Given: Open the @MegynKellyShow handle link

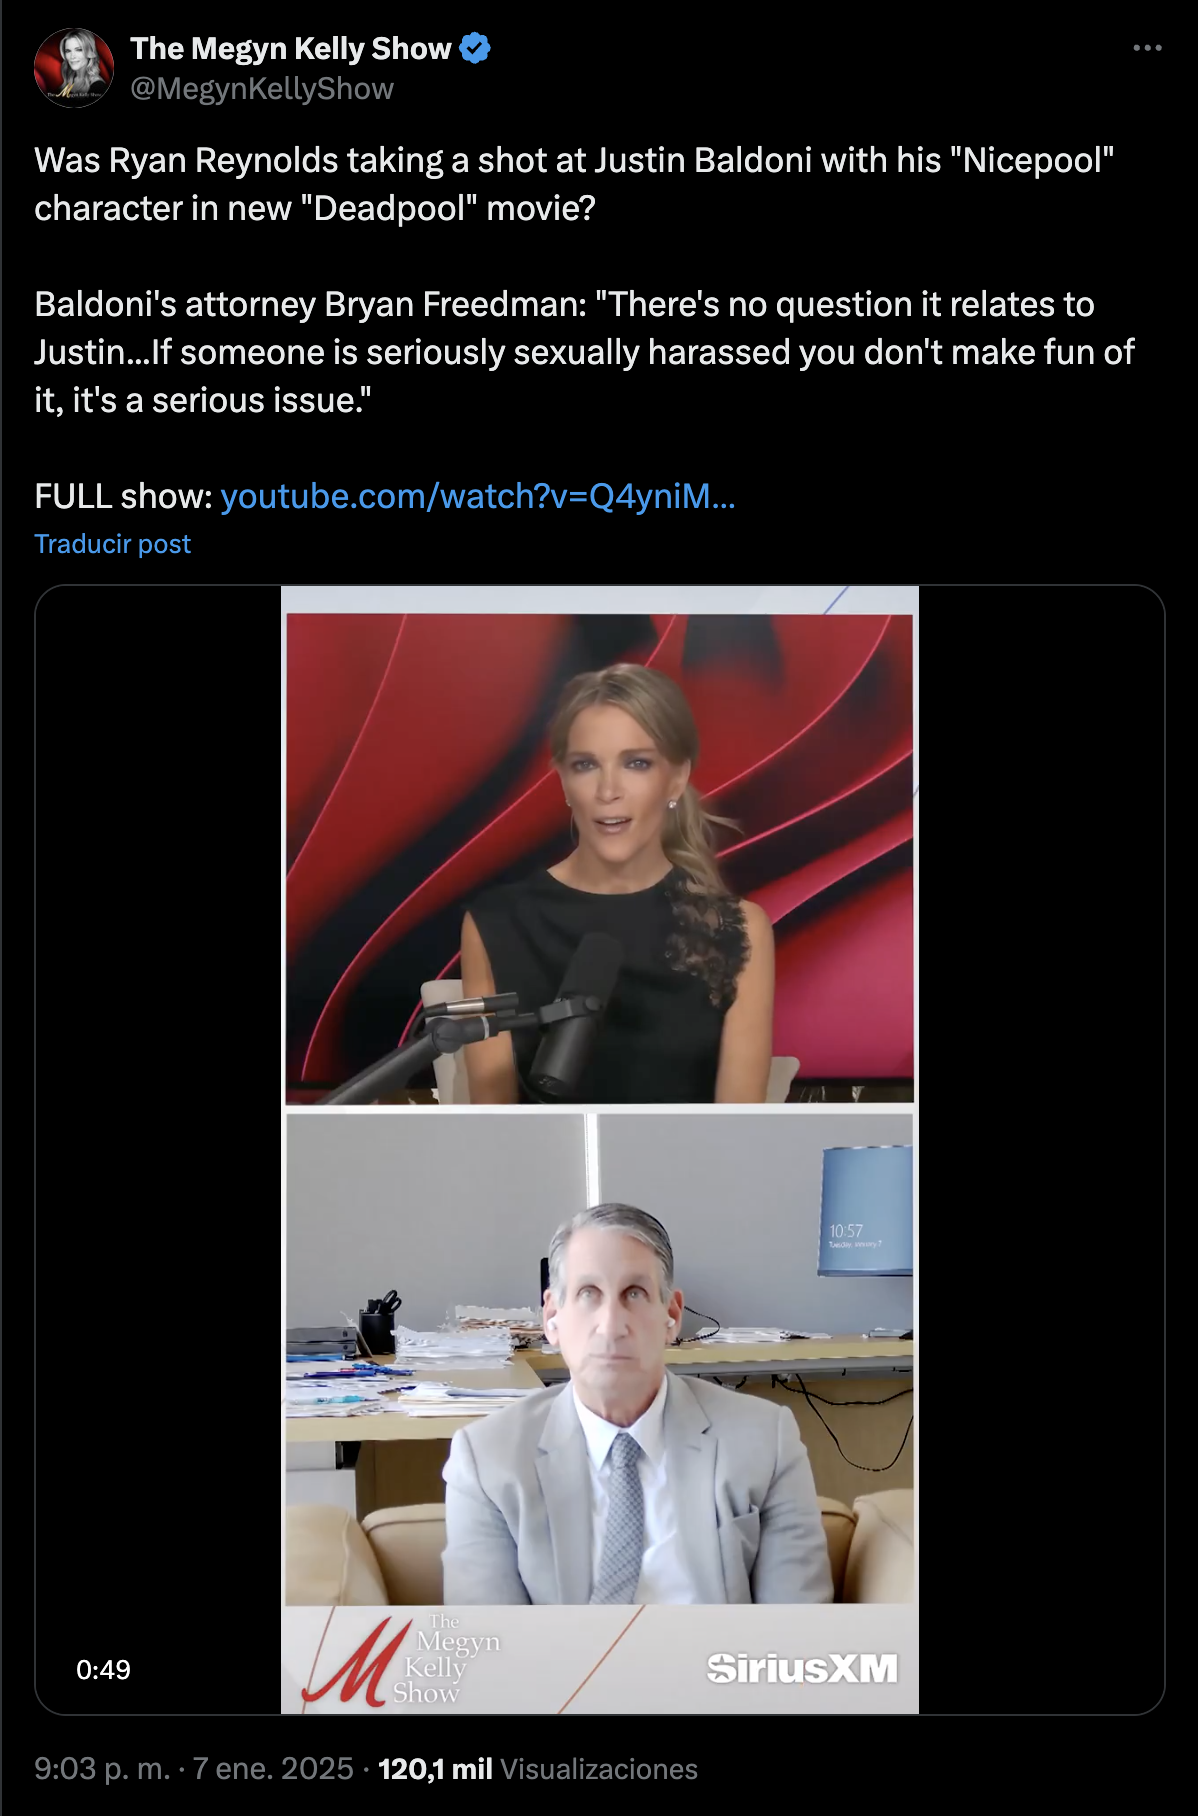Looking at the screenshot, I should pos(262,89).
